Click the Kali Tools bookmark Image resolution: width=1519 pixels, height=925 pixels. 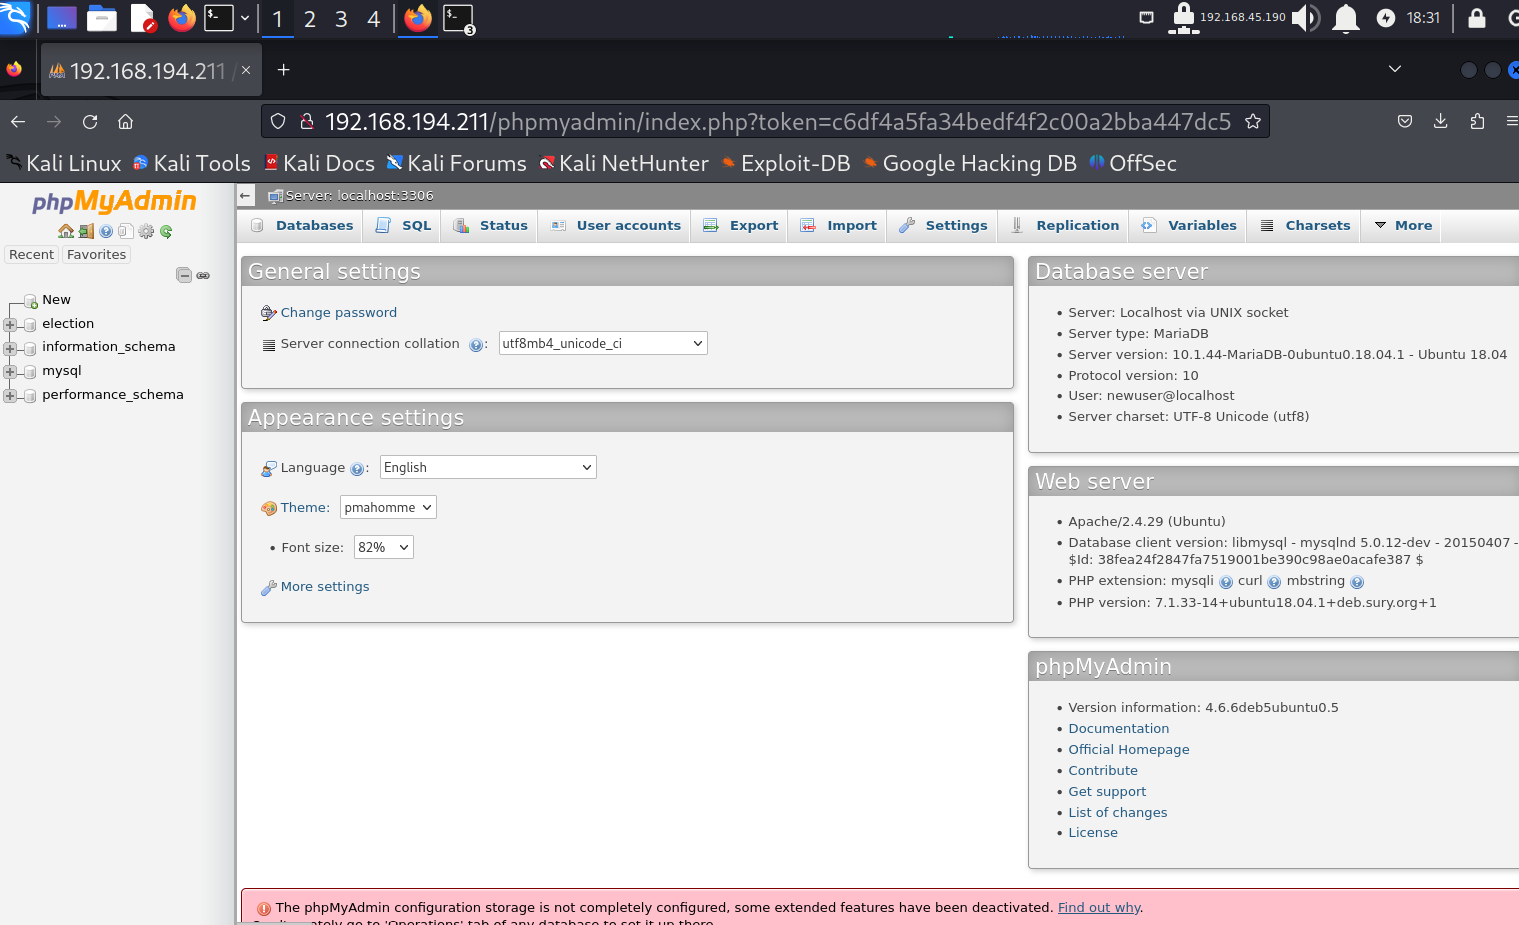[x=192, y=163]
